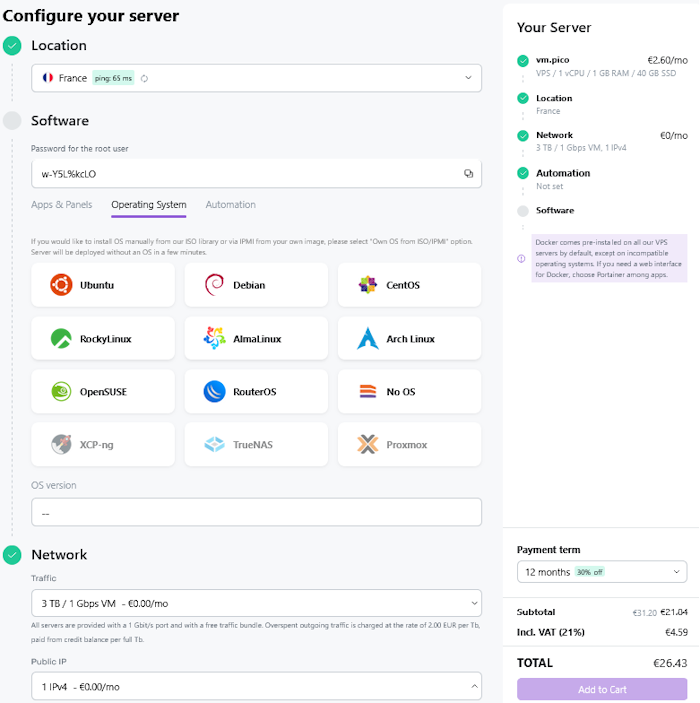
Task: Copy the root password with the copy icon
Action: (x=468, y=174)
